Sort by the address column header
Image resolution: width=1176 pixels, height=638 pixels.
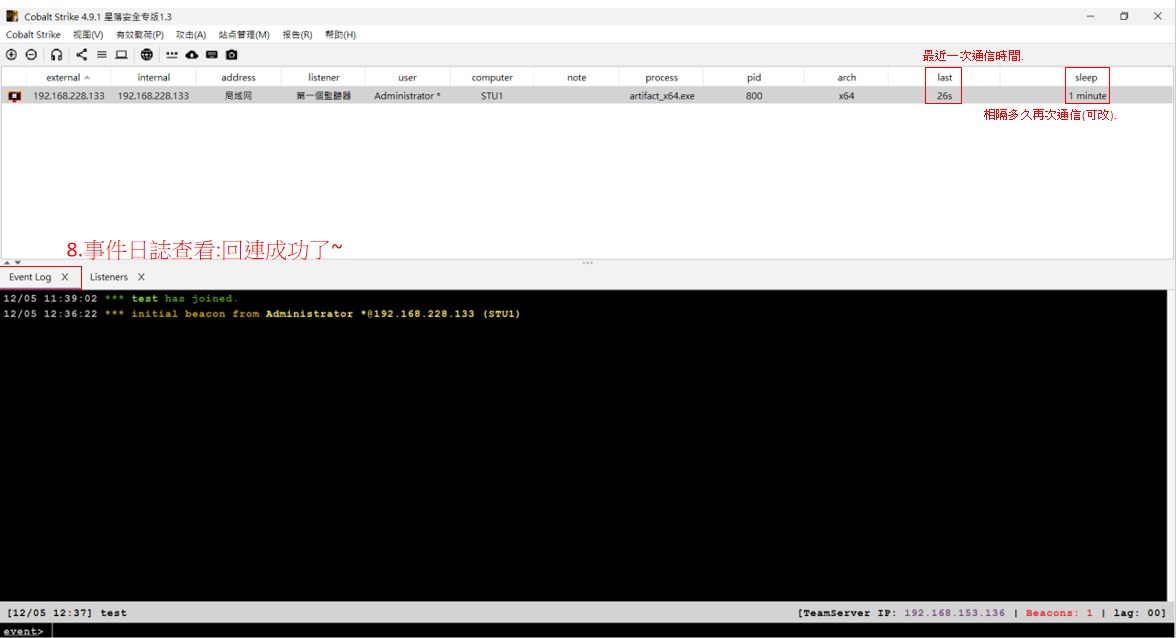[238, 77]
